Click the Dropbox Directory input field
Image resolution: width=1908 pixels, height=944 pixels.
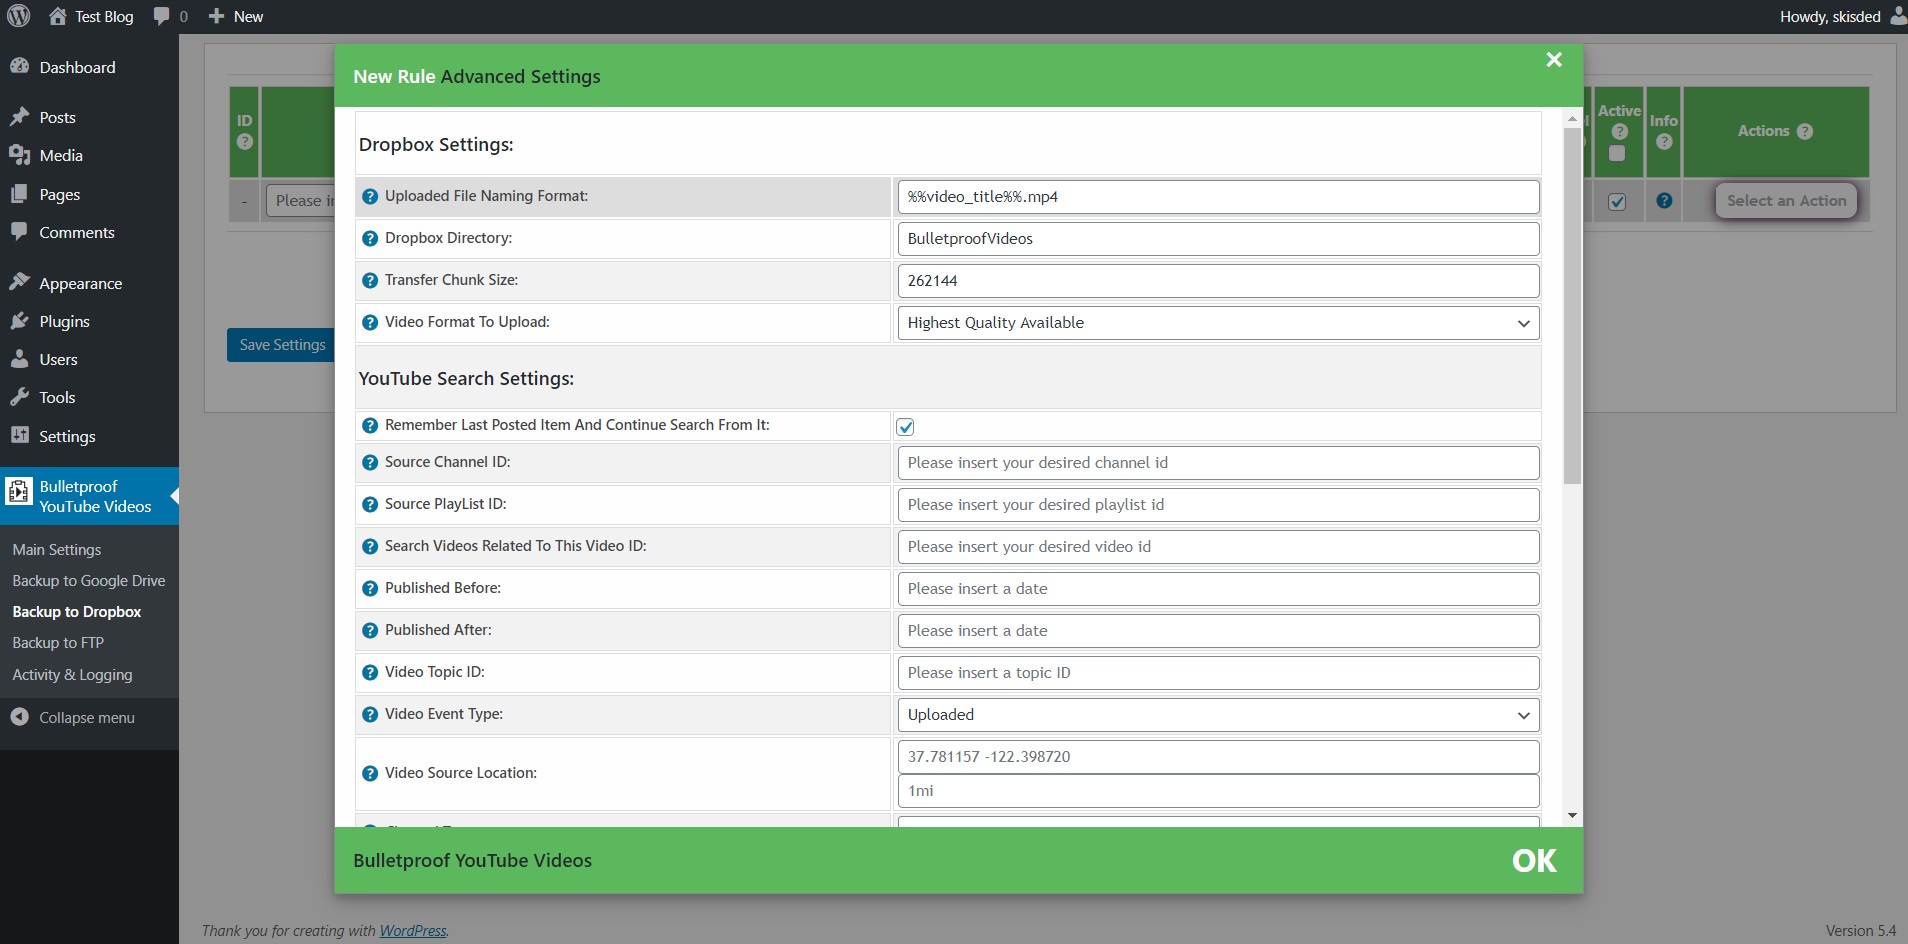1218,239
